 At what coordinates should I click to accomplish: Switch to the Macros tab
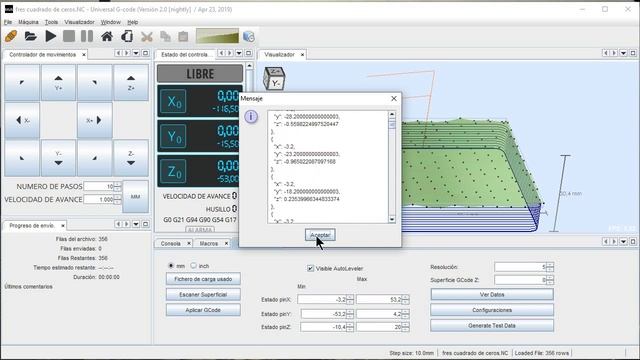[209, 243]
